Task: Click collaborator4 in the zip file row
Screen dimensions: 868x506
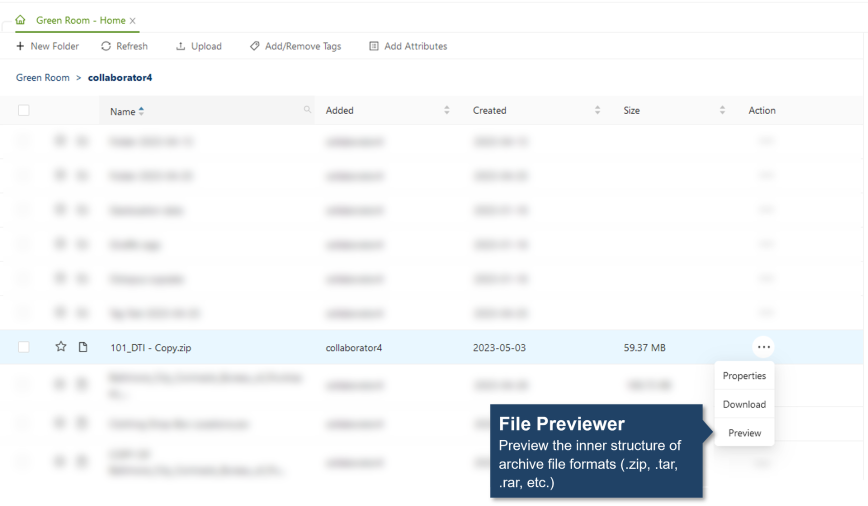Action: [x=354, y=348]
